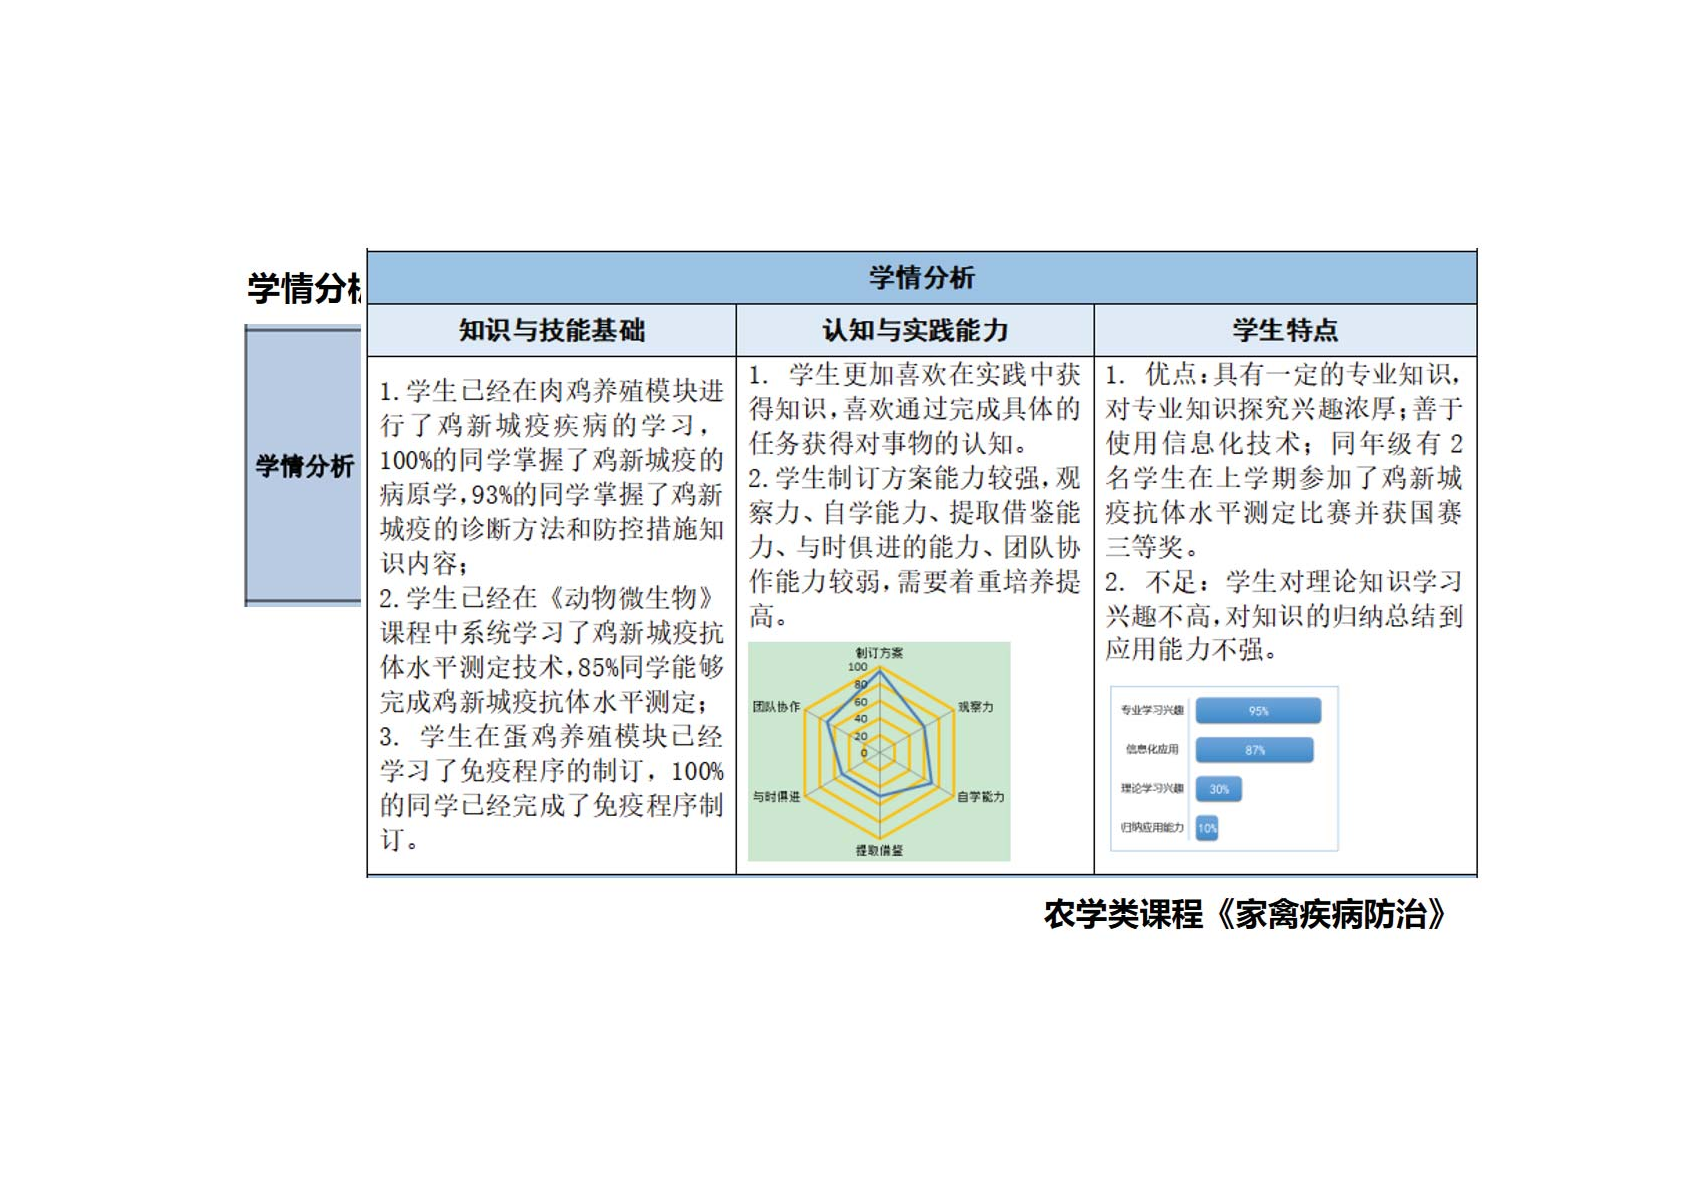Click the 95% bar for 专业学习兴趣
This screenshot has height=1190, width=1684.
[x=1258, y=711]
